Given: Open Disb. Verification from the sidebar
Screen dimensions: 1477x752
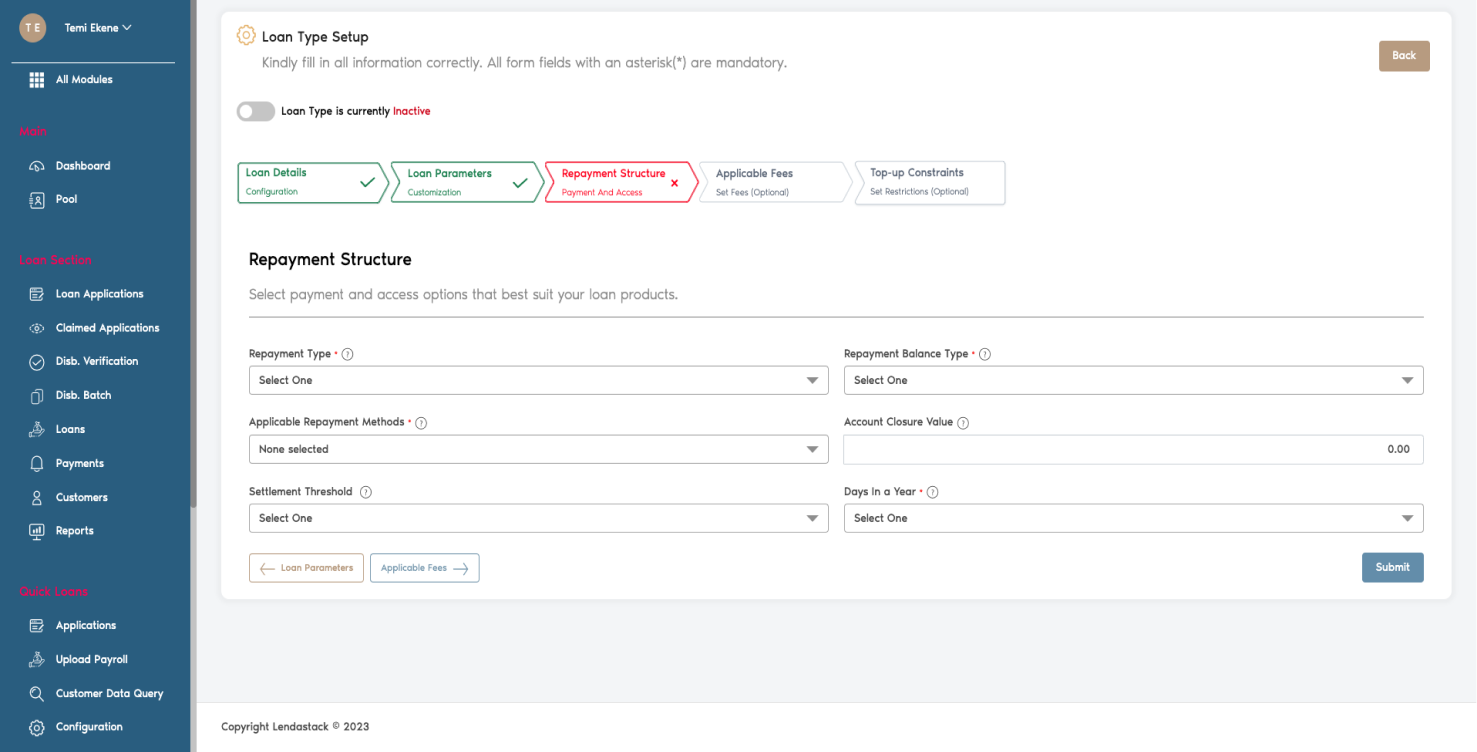Looking at the screenshot, I should click(x=36, y=361).
